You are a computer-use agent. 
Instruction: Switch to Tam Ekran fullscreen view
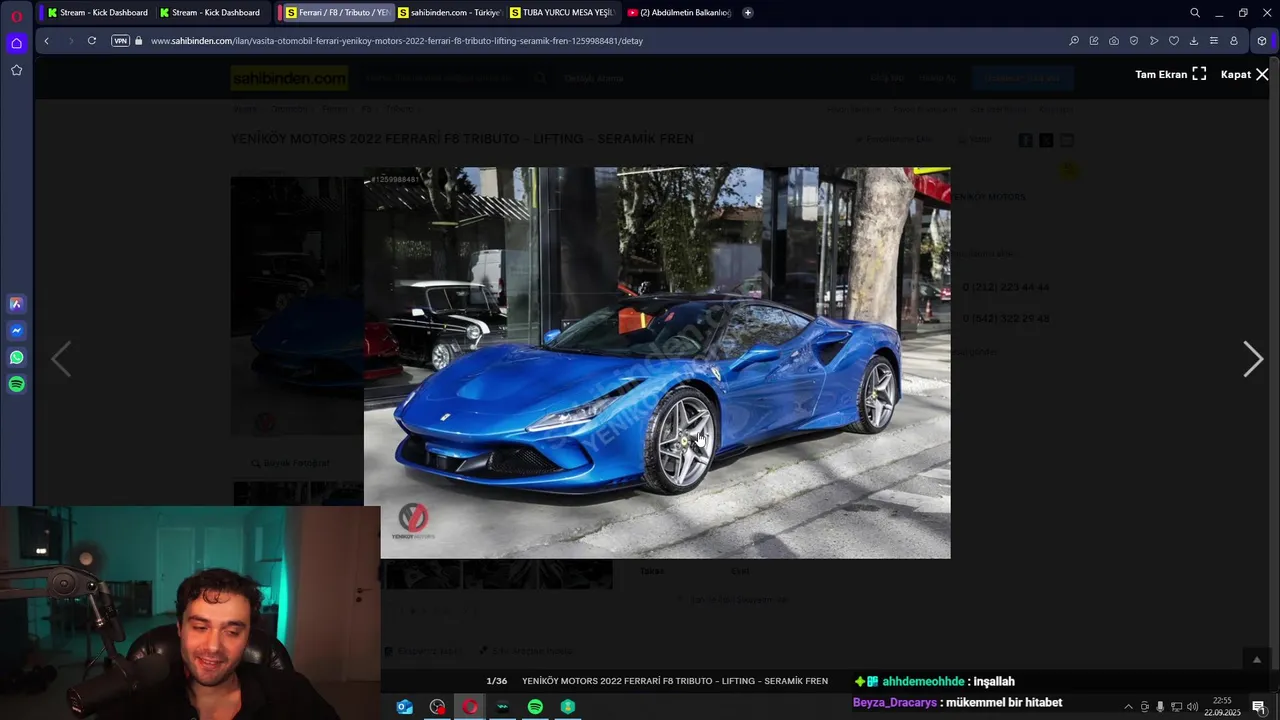[1171, 74]
